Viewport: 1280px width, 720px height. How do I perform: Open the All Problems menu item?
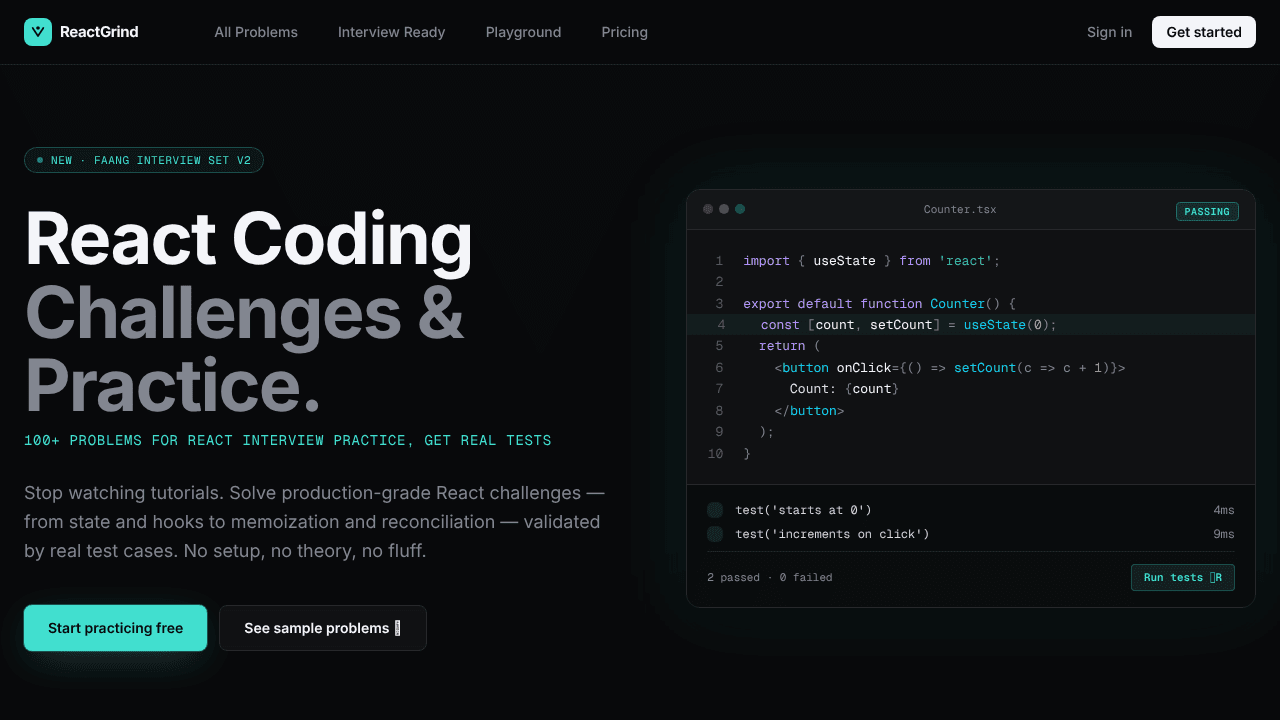[256, 32]
